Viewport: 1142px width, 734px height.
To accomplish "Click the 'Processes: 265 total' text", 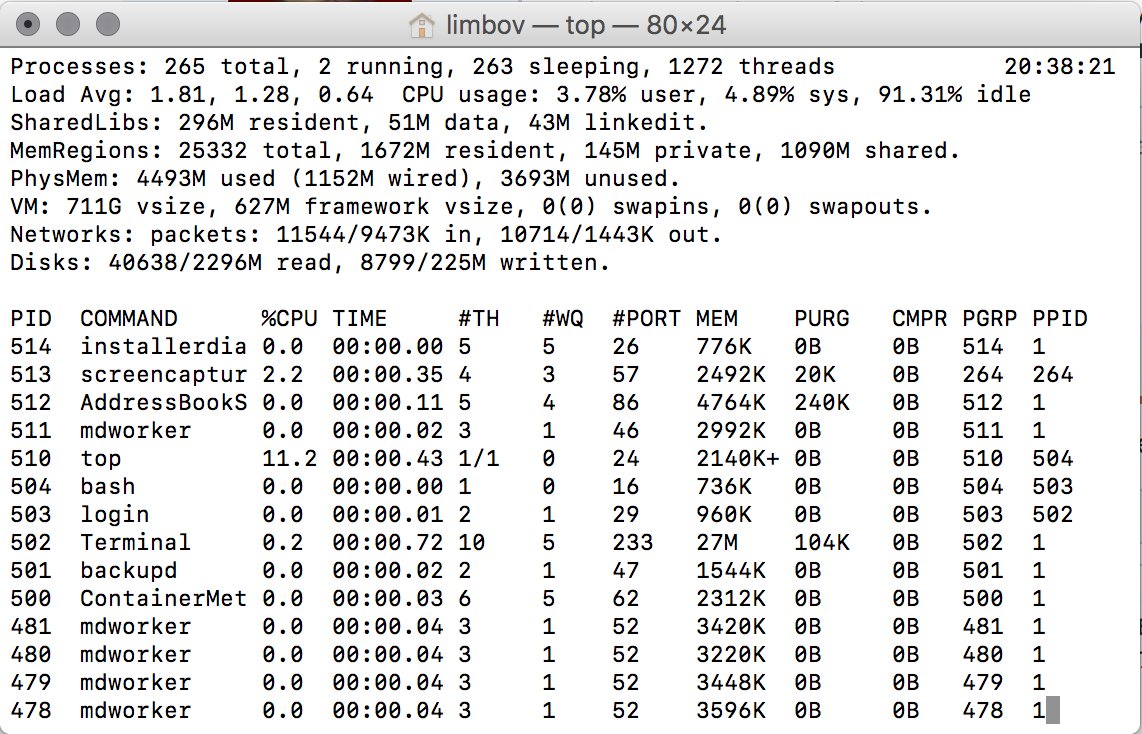I will pyautogui.click(x=150, y=67).
